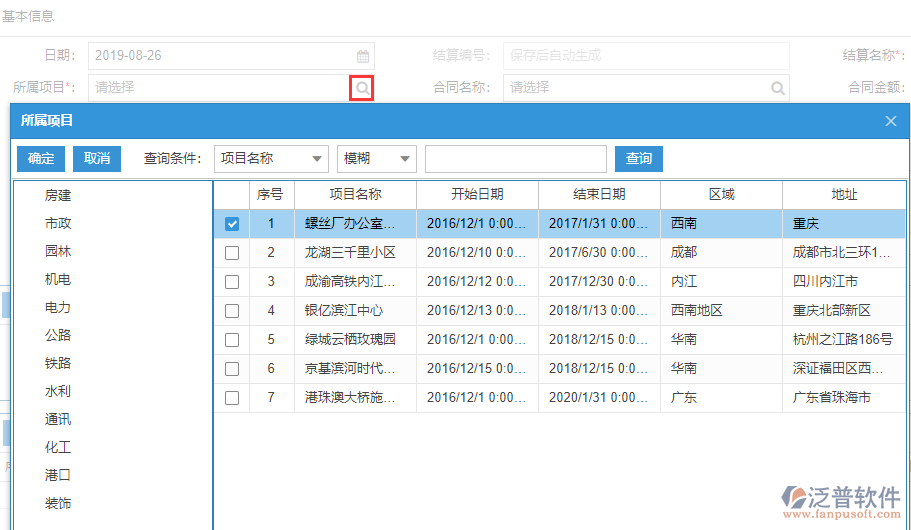Select 园林 in the category tree
911x530 pixels.
coord(58,251)
